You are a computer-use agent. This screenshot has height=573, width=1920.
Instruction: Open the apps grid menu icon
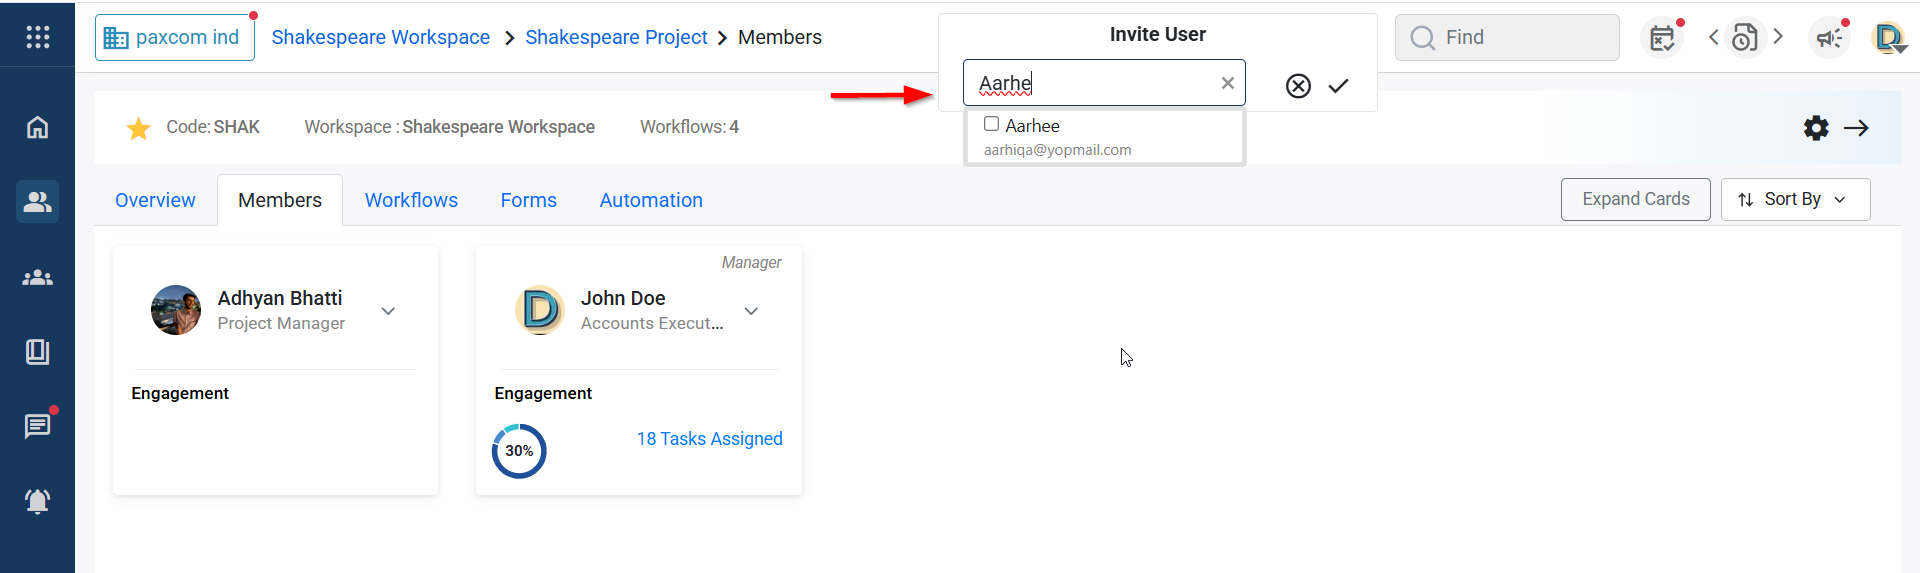coord(37,37)
